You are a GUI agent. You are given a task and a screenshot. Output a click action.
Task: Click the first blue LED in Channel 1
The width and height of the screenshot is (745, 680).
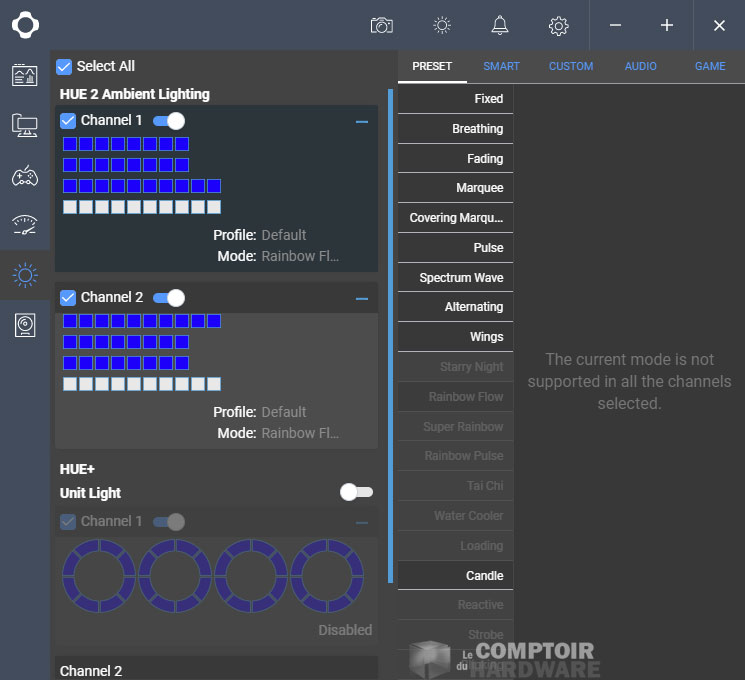(69, 144)
